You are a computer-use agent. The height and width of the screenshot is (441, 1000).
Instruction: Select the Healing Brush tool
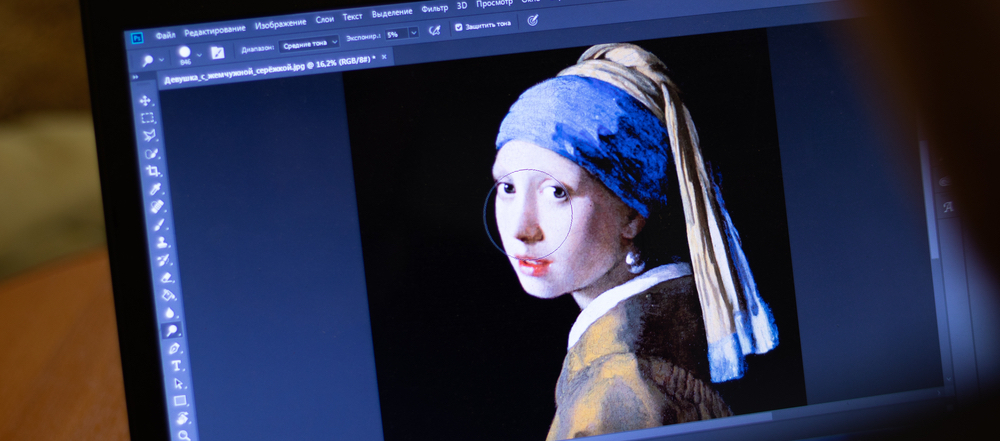[157, 207]
